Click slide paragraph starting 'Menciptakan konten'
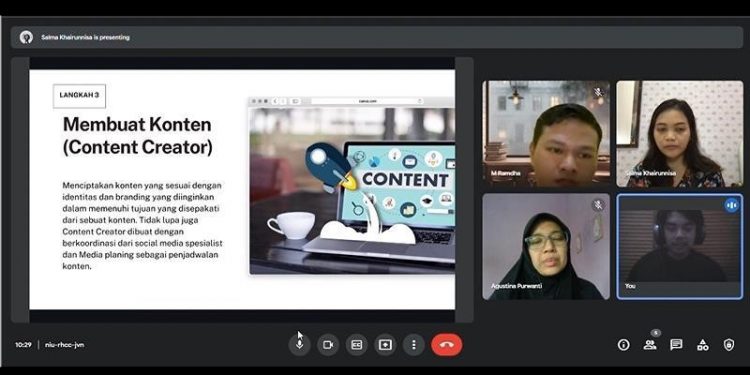This screenshot has height=375, width=750. pyautogui.click(x=142, y=225)
